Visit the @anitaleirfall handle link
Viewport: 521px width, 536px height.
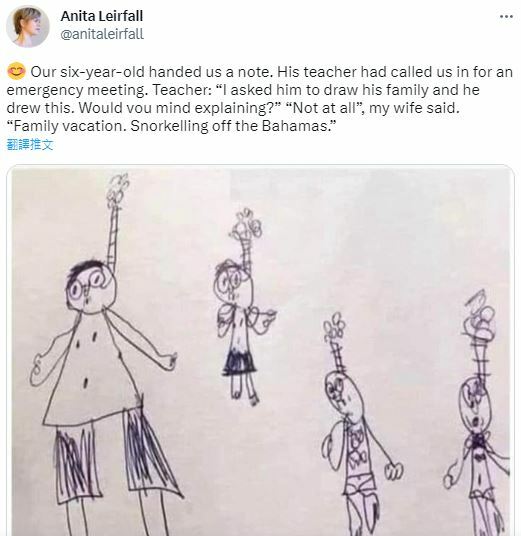click(102, 35)
